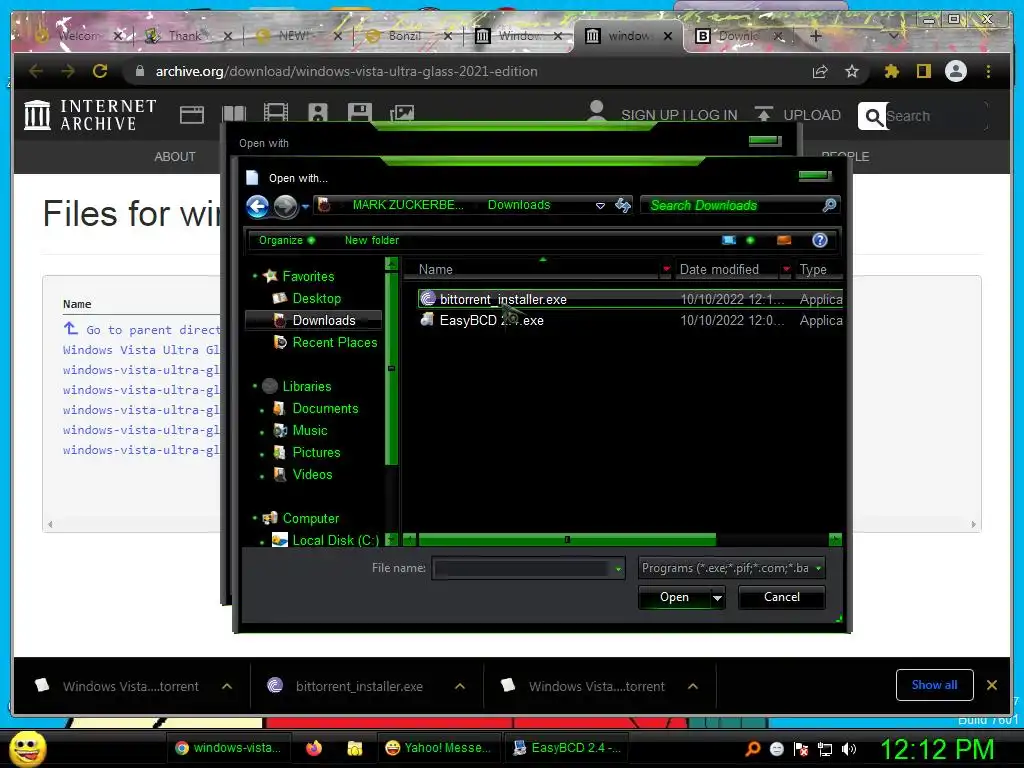This screenshot has width=1024, height=768.
Task: Open the Action Center flag tray icon
Action: point(801,749)
